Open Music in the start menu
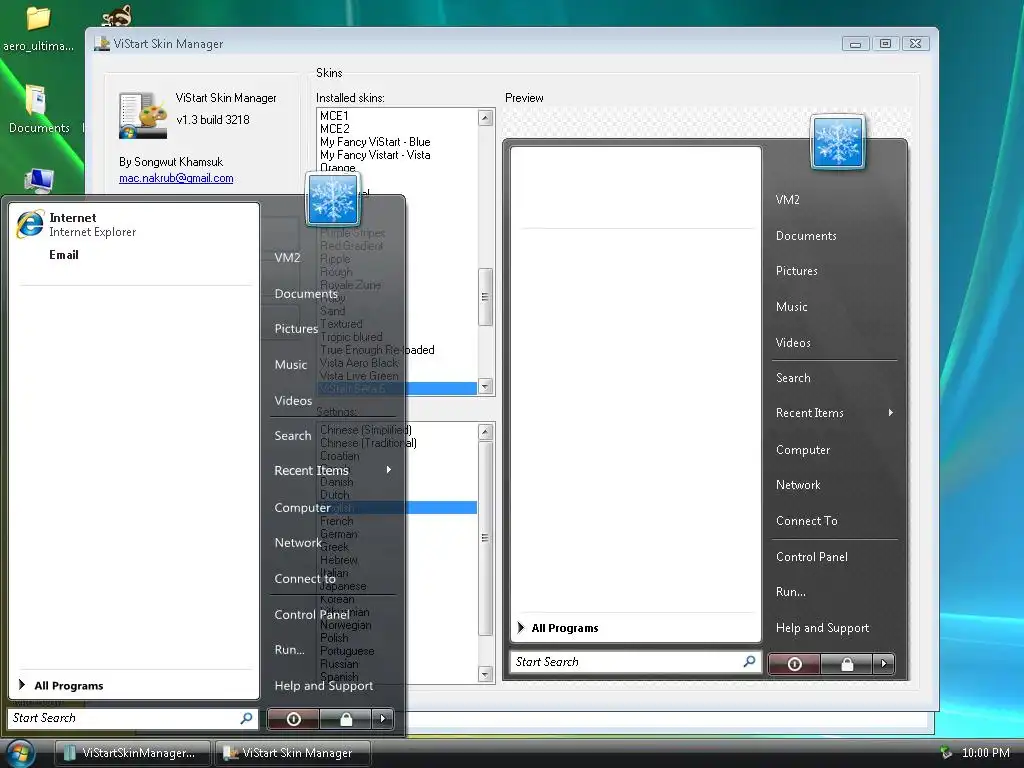Viewport: 1024px width, 768px height. pyautogui.click(x=291, y=364)
